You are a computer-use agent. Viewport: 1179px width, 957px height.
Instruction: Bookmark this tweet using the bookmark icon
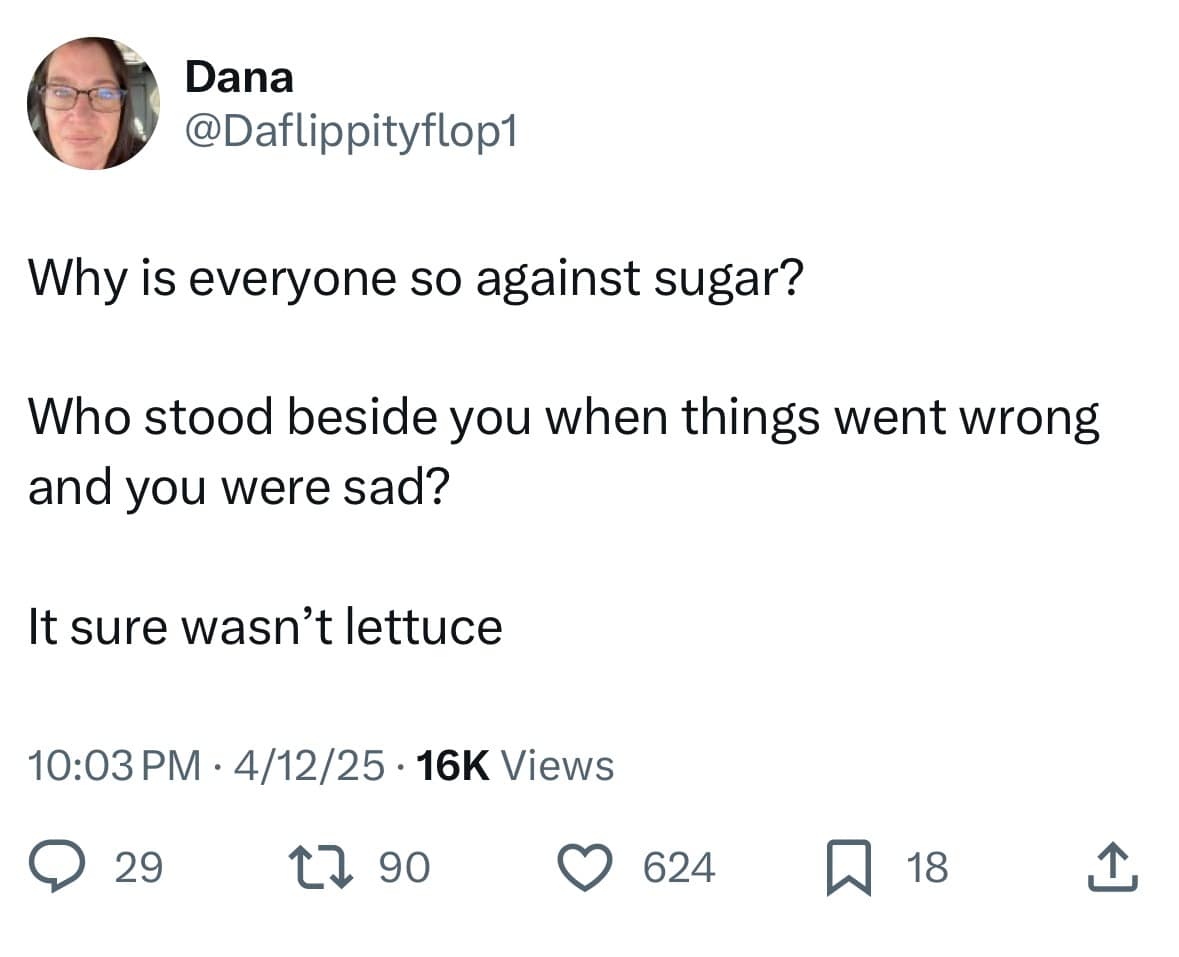tap(848, 866)
